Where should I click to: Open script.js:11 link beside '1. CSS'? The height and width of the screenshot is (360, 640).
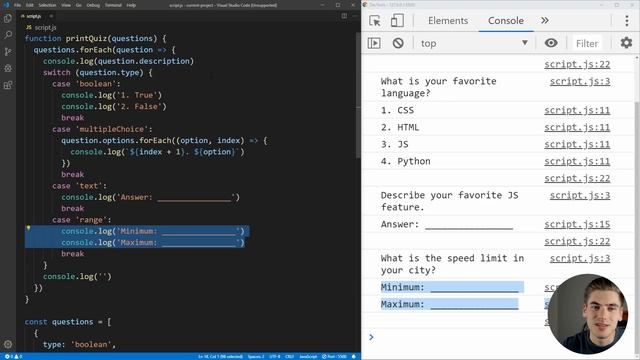(x=577, y=110)
